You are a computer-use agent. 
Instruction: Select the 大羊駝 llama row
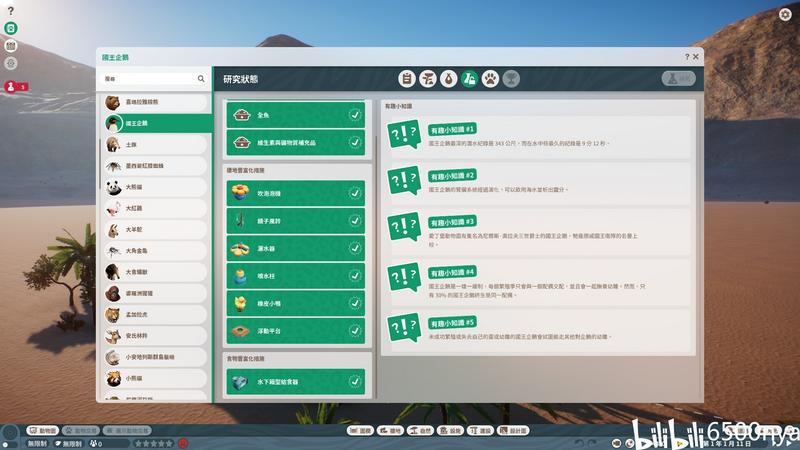tap(156, 230)
